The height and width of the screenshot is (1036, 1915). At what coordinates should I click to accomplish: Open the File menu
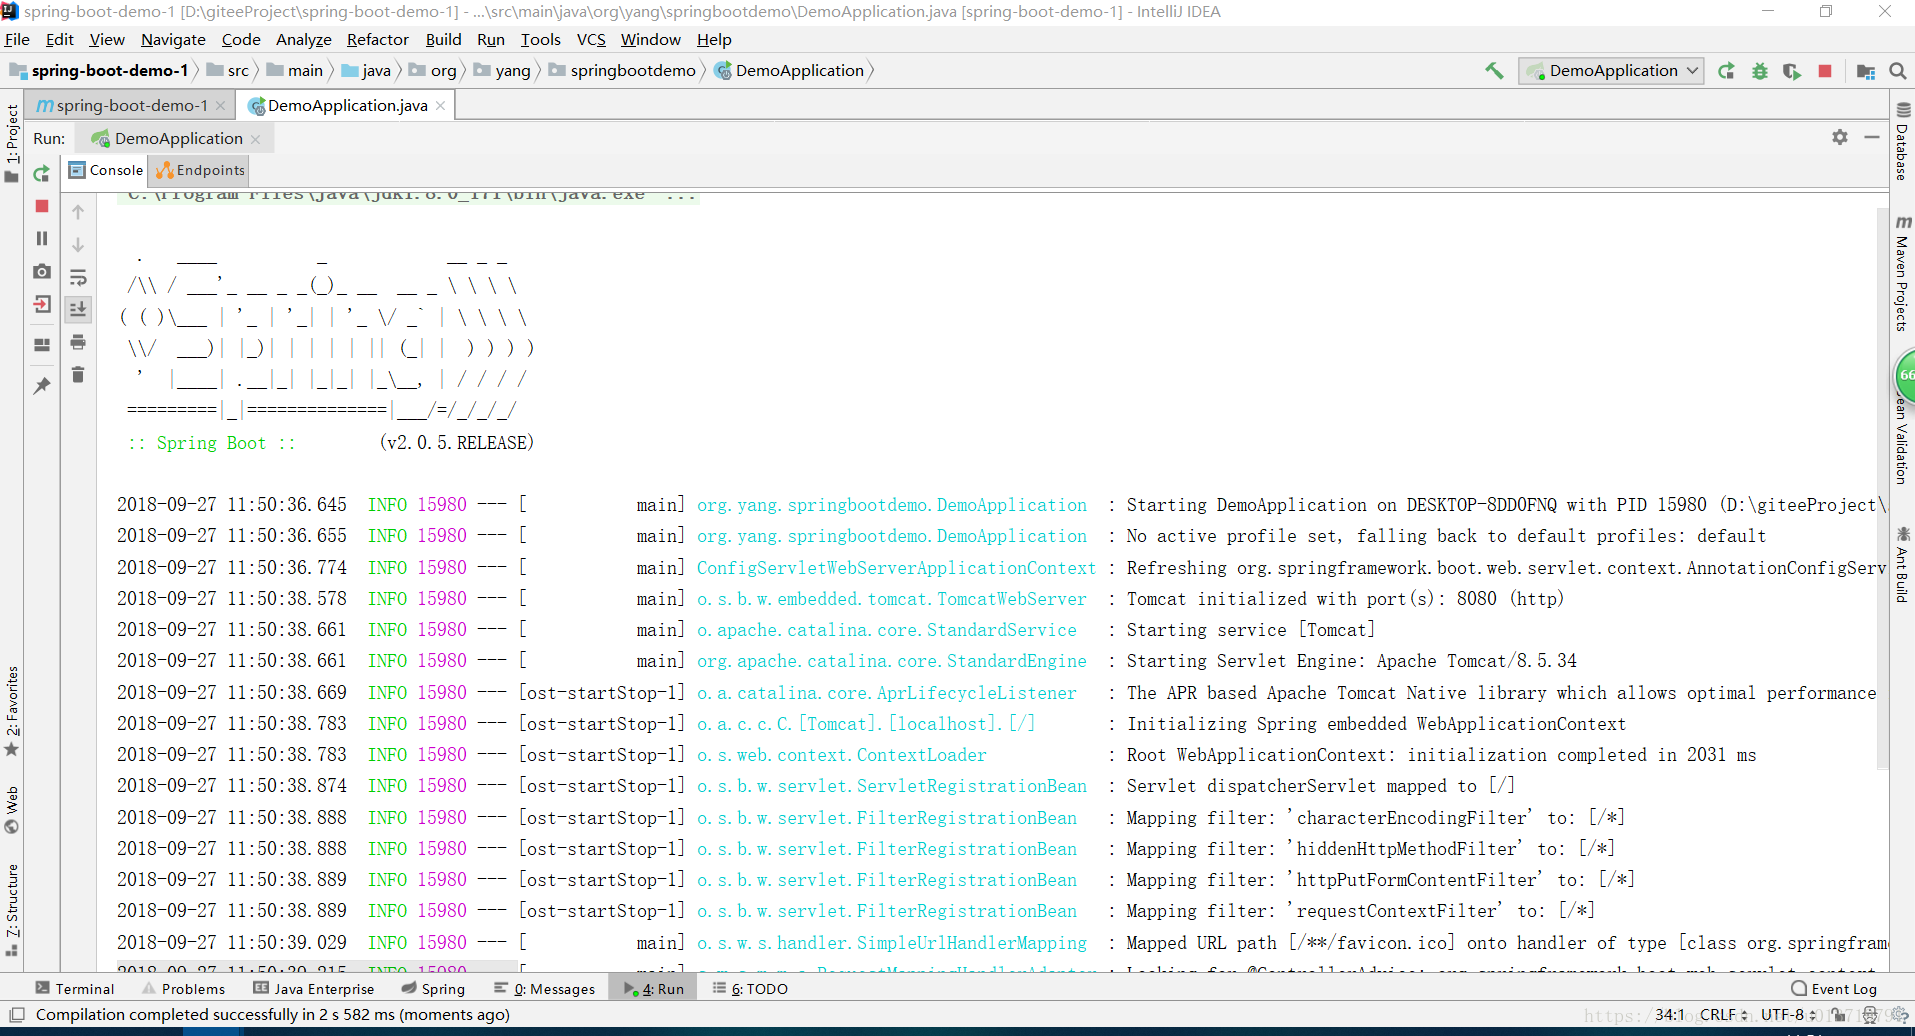(17, 39)
